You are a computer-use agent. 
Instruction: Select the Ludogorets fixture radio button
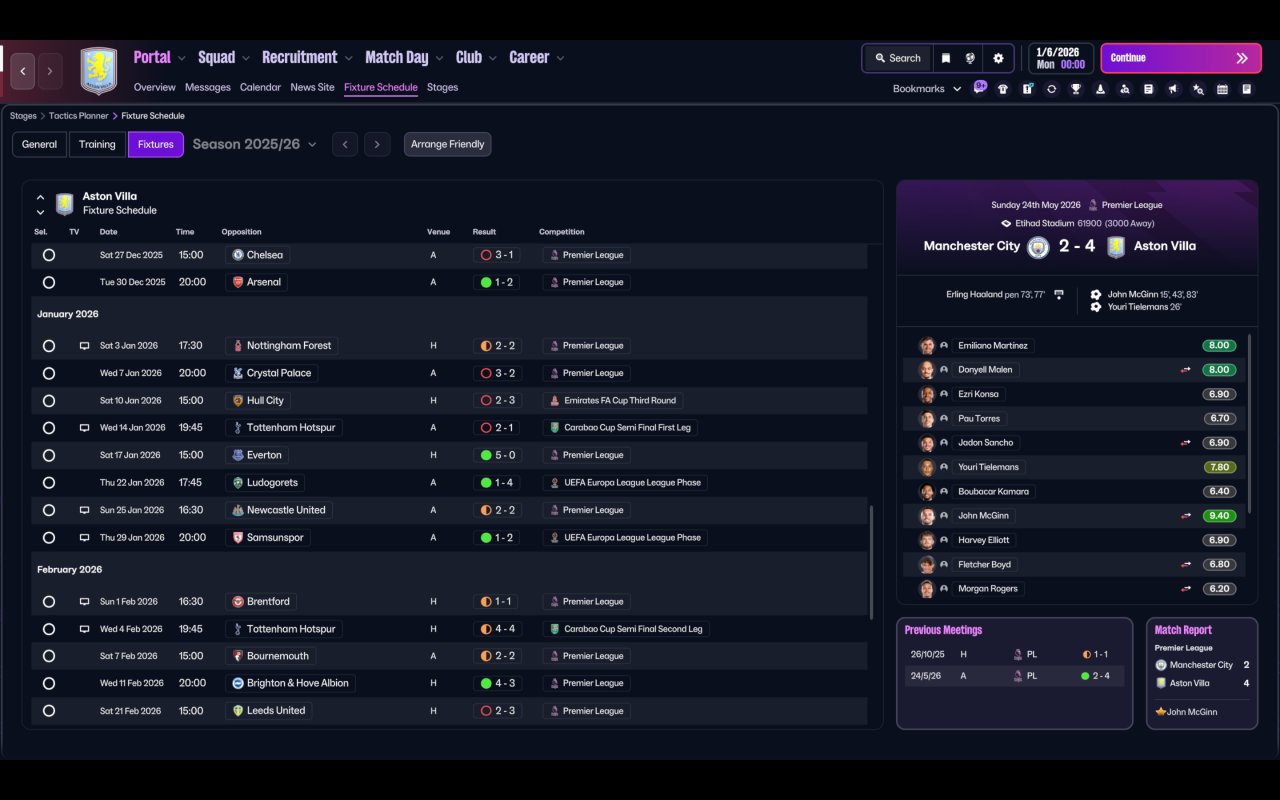(49, 483)
